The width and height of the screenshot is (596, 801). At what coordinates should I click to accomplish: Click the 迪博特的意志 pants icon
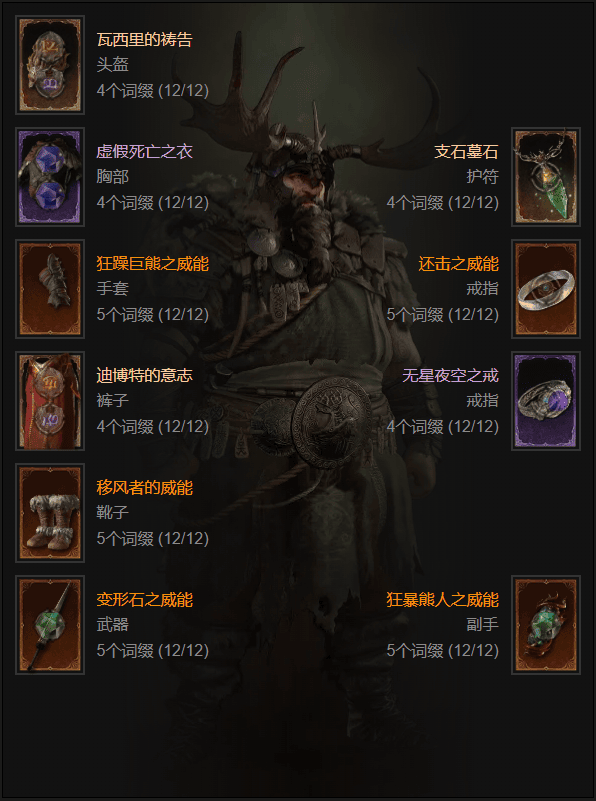(50, 401)
